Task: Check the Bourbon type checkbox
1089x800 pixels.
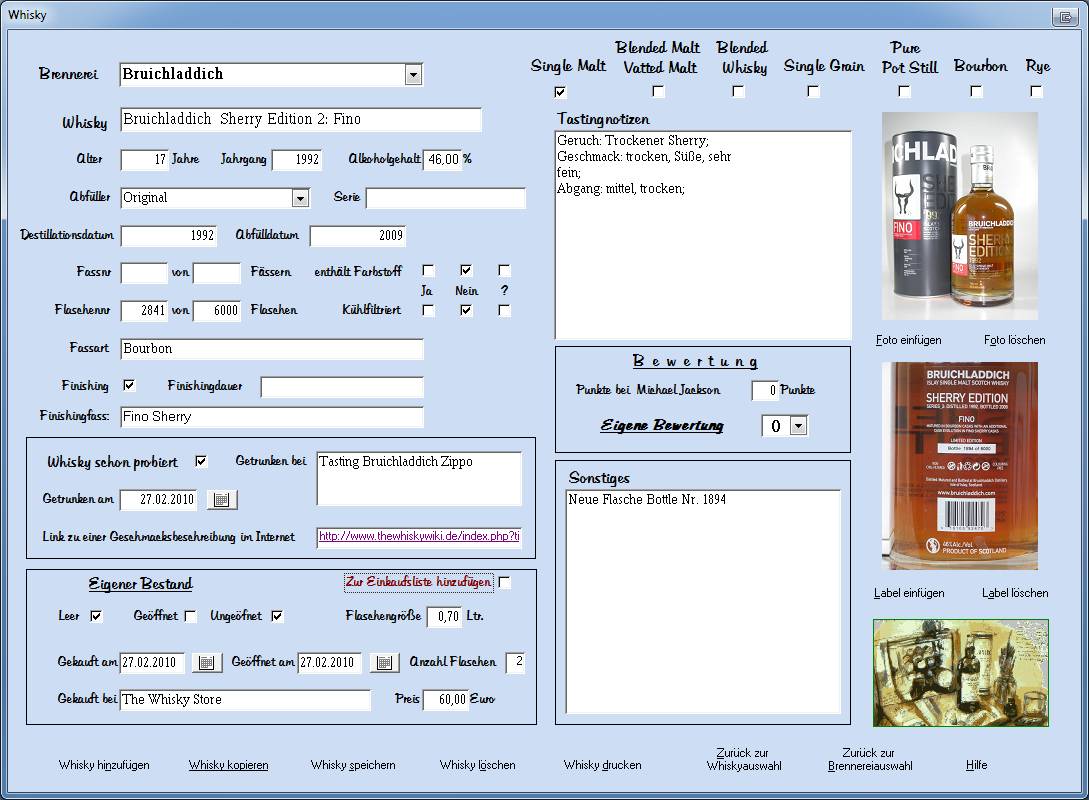Action: (x=976, y=91)
